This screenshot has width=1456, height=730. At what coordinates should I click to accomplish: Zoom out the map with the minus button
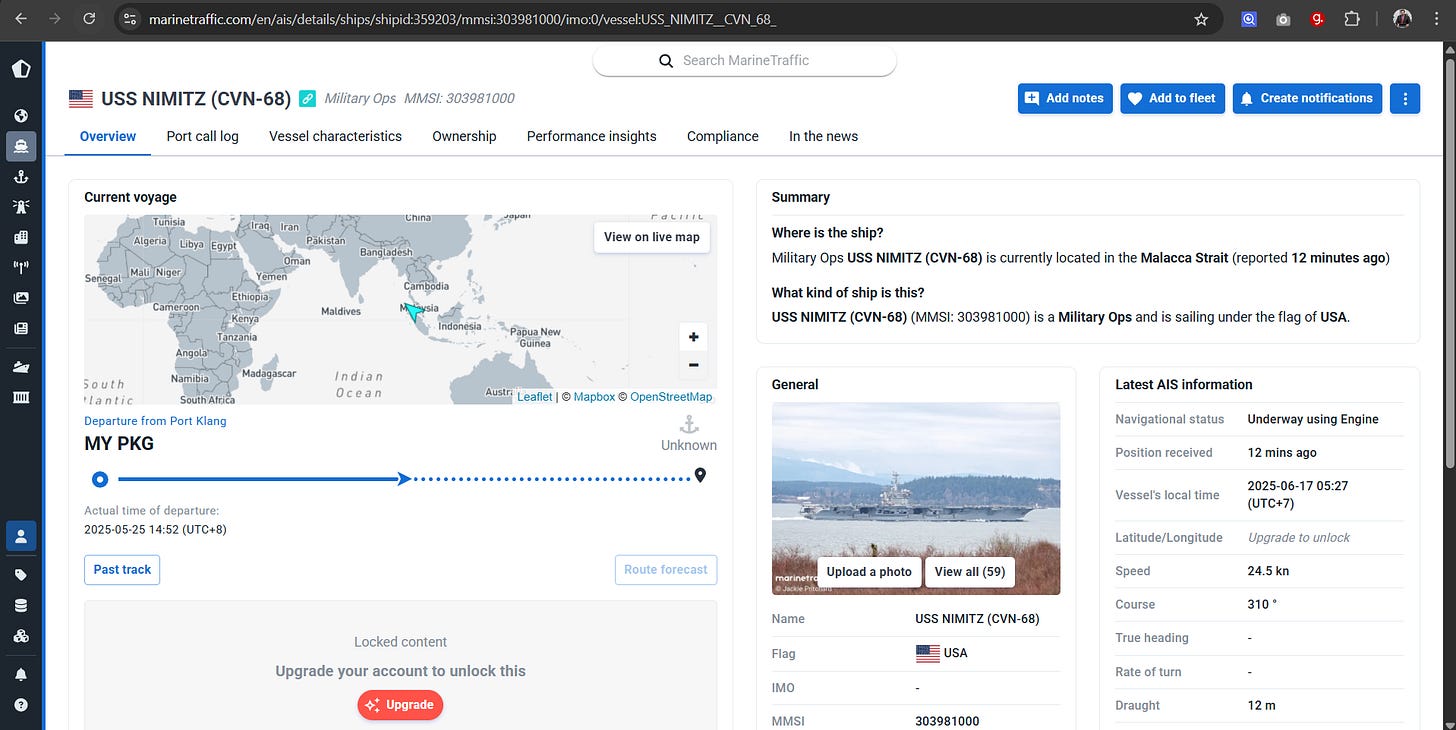point(693,365)
